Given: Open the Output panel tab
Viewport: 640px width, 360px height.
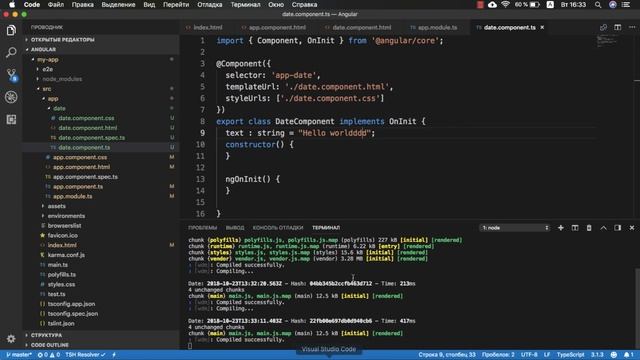Looking at the screenshot, I should click(x=235, y=228).
